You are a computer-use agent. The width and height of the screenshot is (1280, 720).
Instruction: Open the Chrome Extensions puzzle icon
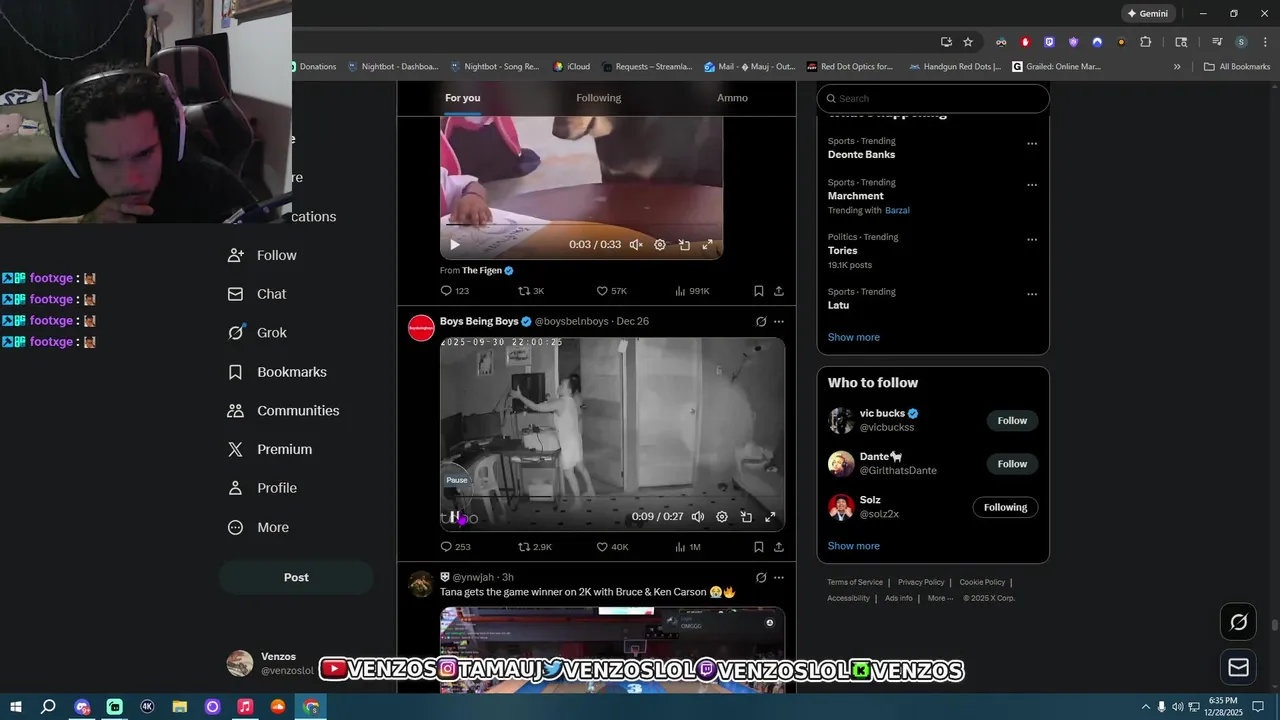(x=1146, y=42)
